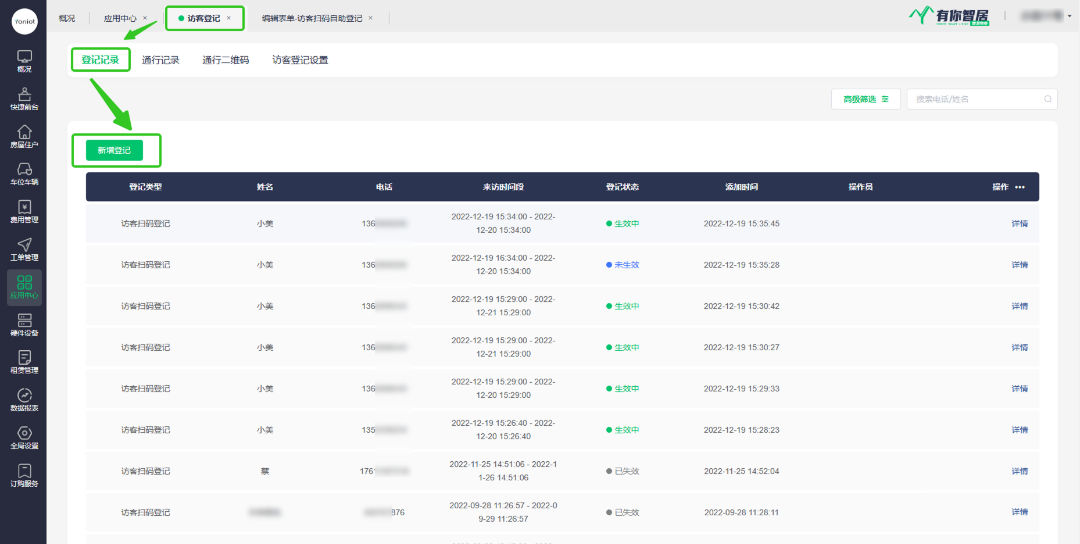Open 详情 for the first record
Screen dimensions: 1080x544
coord(1019,223)
